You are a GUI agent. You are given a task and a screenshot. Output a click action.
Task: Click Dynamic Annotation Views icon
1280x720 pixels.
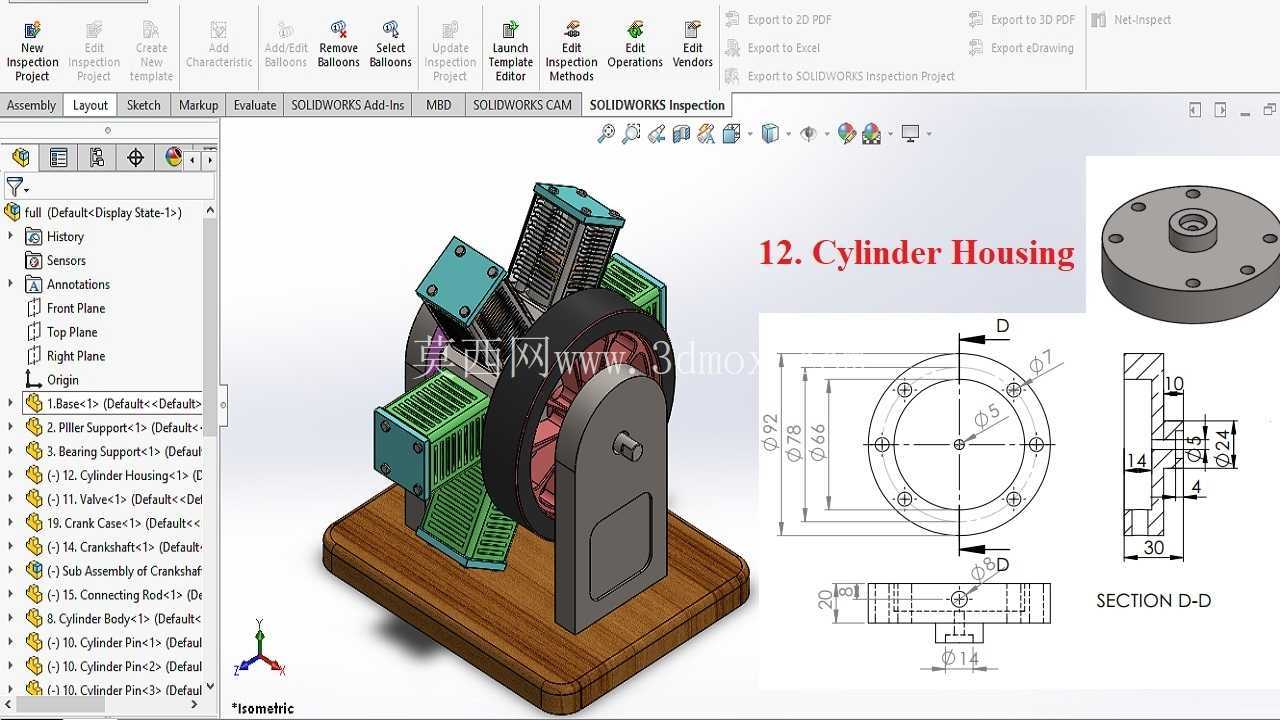click(x=706, y=133)
